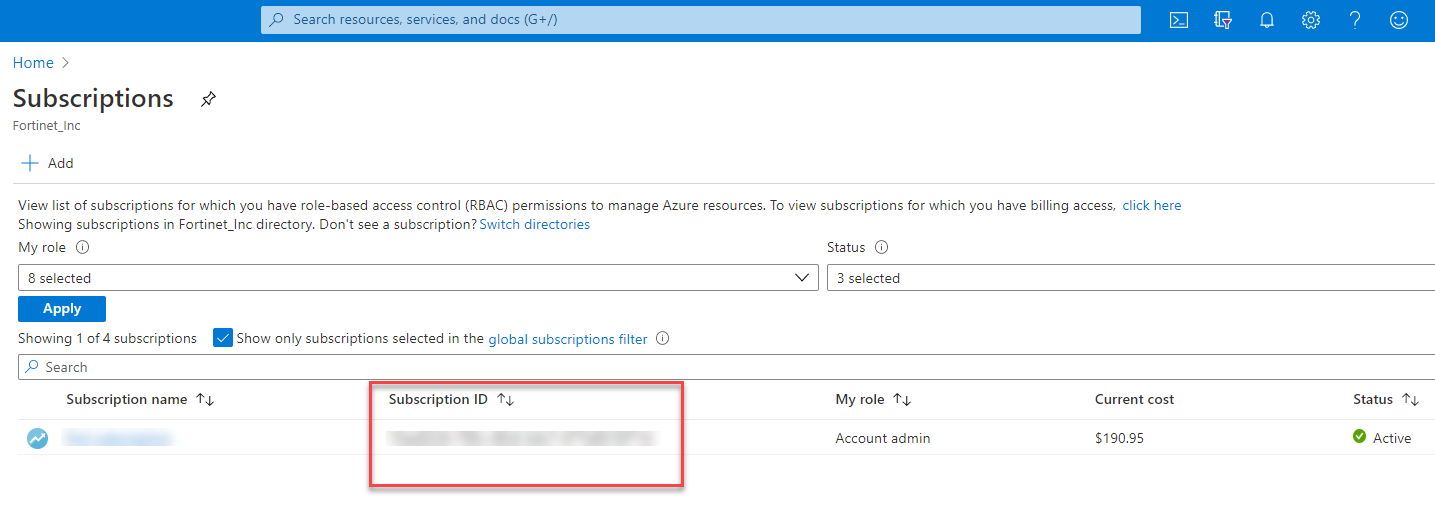
Task: Expand the My role dropdown
Action: [x=417, y=278]
